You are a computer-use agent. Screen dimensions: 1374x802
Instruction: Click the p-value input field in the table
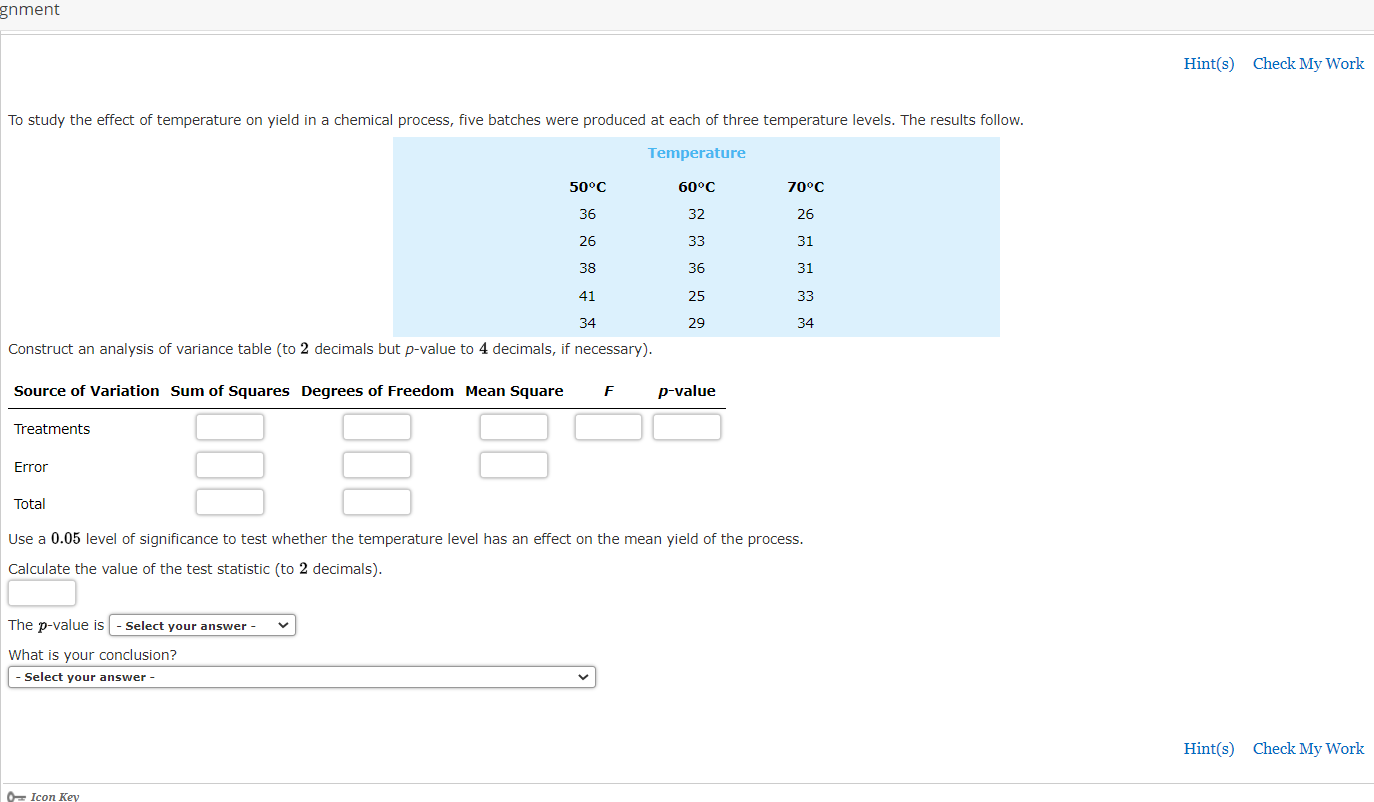click(687, 426)
